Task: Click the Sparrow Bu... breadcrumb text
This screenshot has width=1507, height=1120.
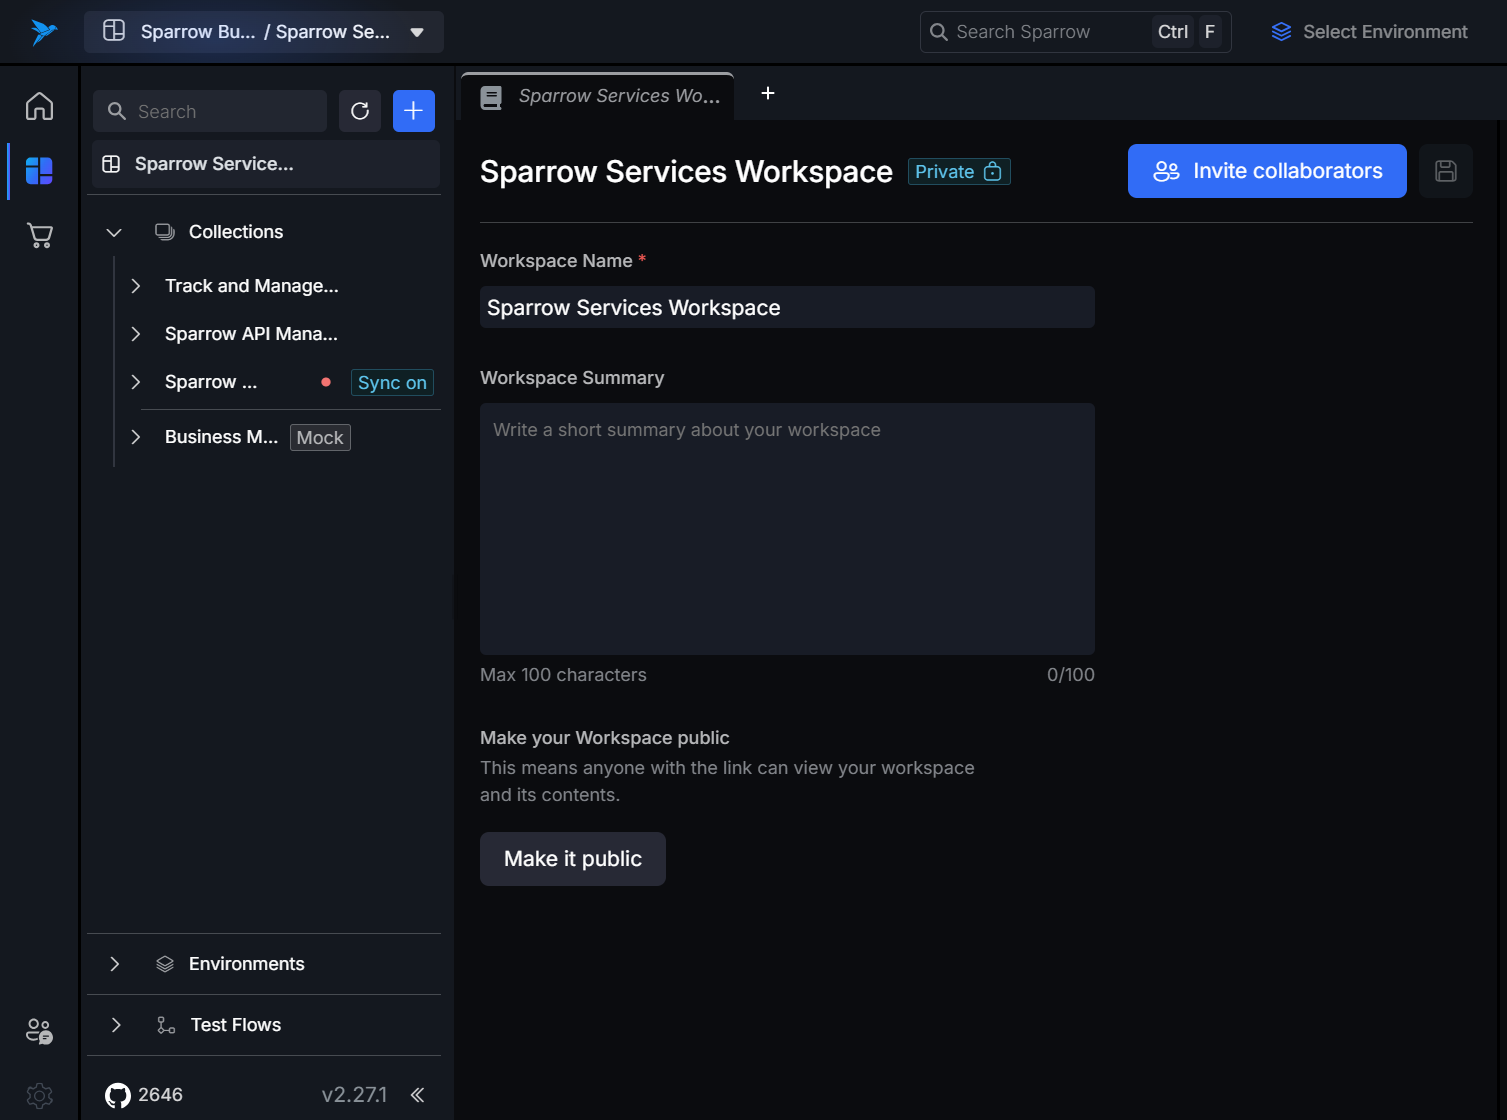Action: click(x=198, y=32)
